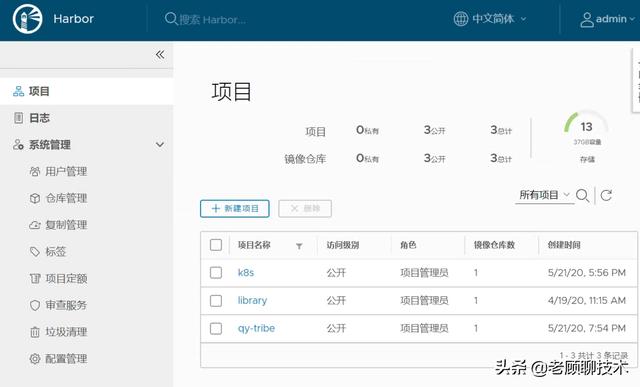Viewport: 640px width, 387px height.
Task: Click the search magnifier icon in header
Action: (x=171, y=19)
